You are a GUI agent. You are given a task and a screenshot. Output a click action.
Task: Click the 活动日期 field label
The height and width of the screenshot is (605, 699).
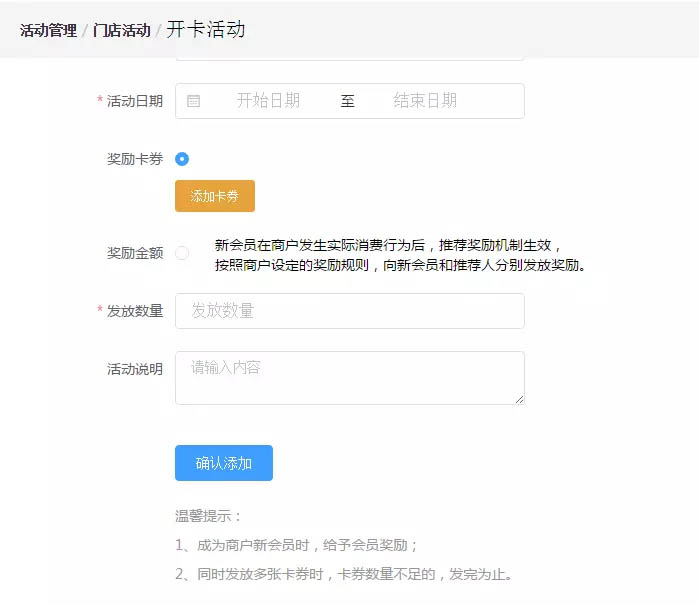point(135,101)
